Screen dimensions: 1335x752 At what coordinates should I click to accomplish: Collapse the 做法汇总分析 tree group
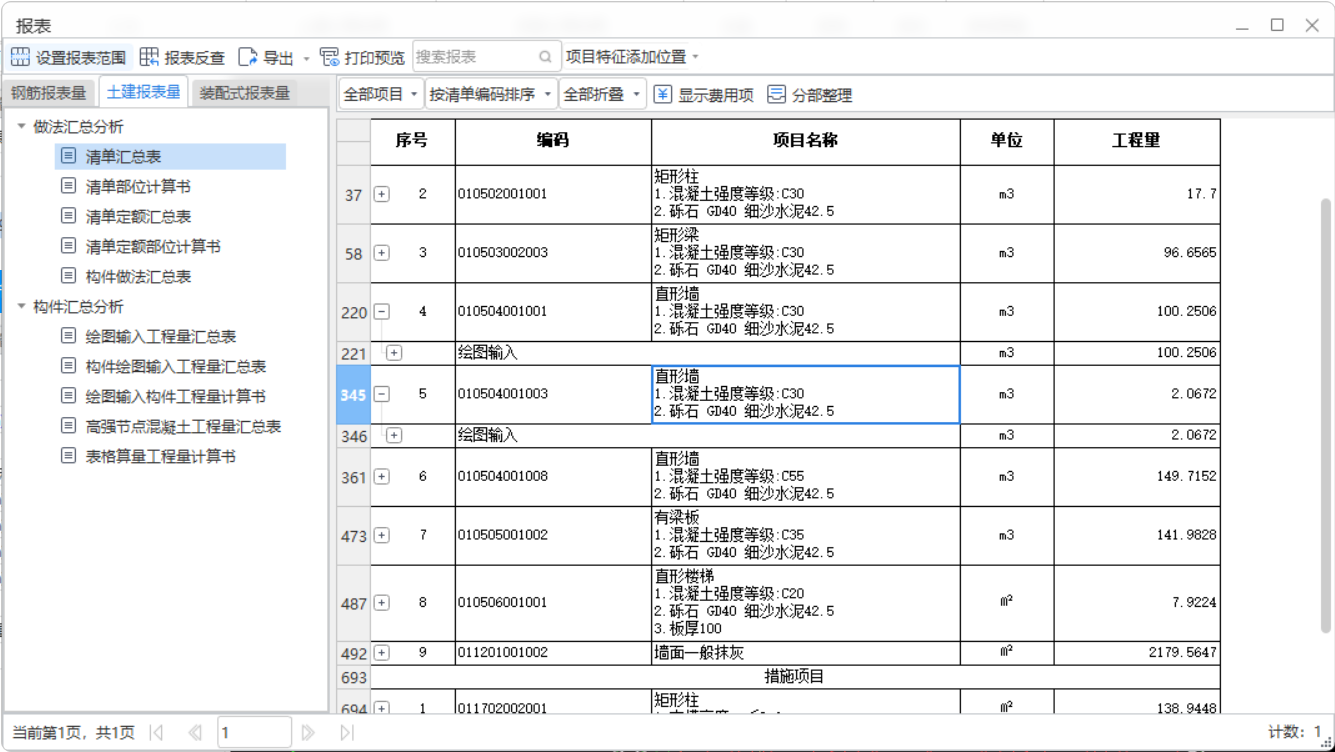point(21,126)
